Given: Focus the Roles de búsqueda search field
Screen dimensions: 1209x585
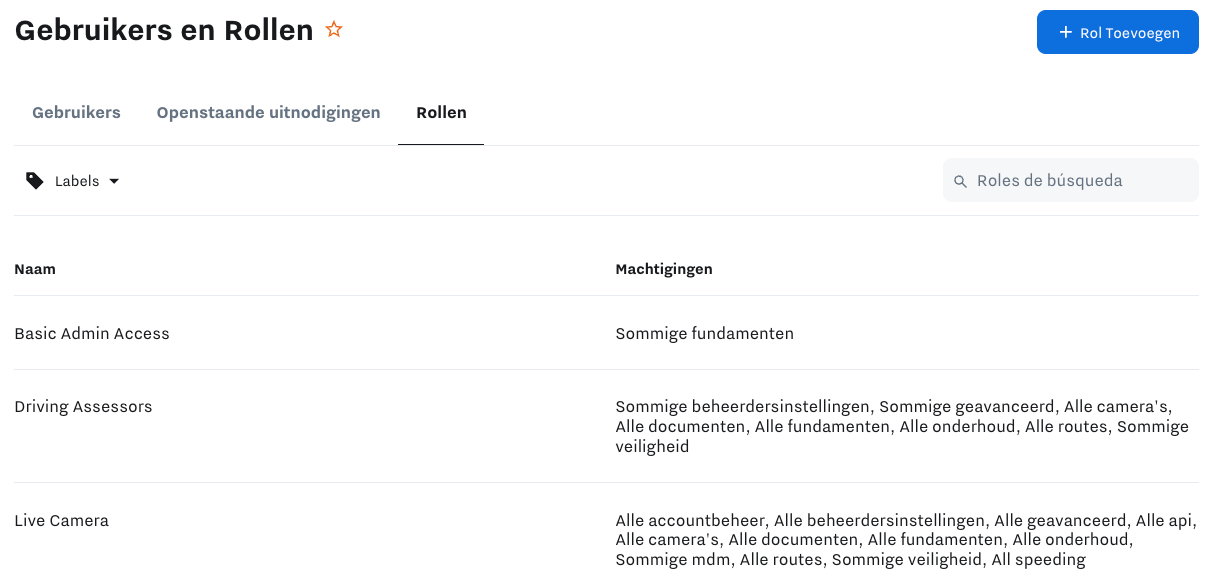Looking at the screenshot, I should (x=1080, y=181).
